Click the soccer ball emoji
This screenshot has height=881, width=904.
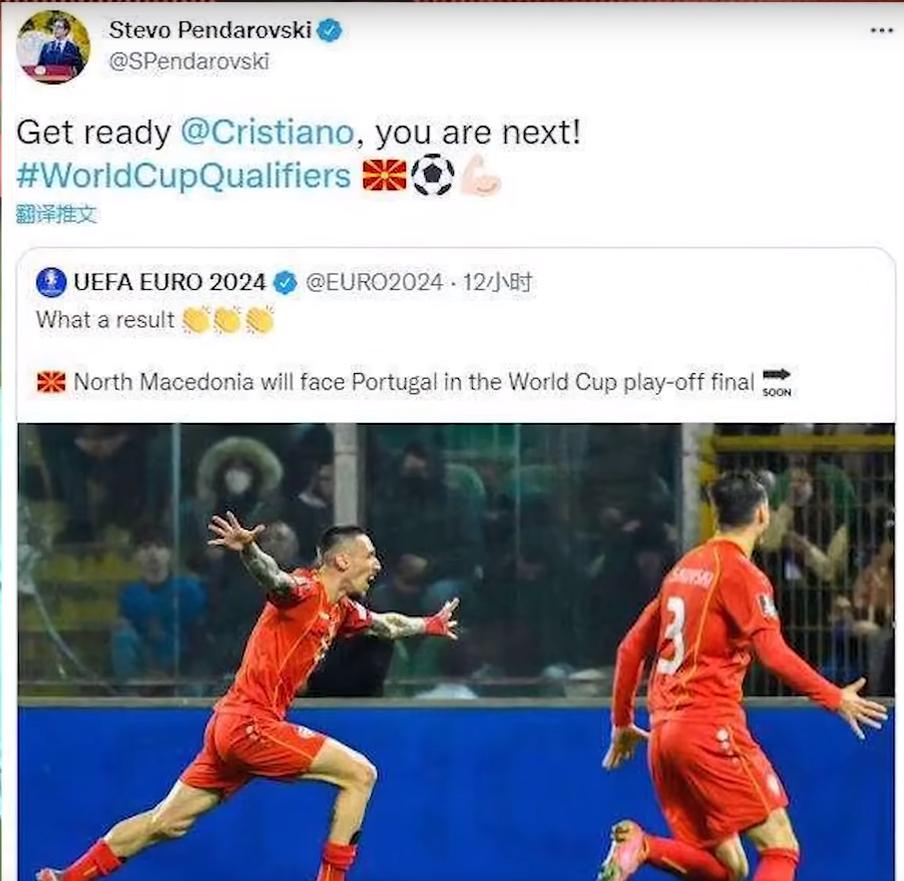[433, 175]
